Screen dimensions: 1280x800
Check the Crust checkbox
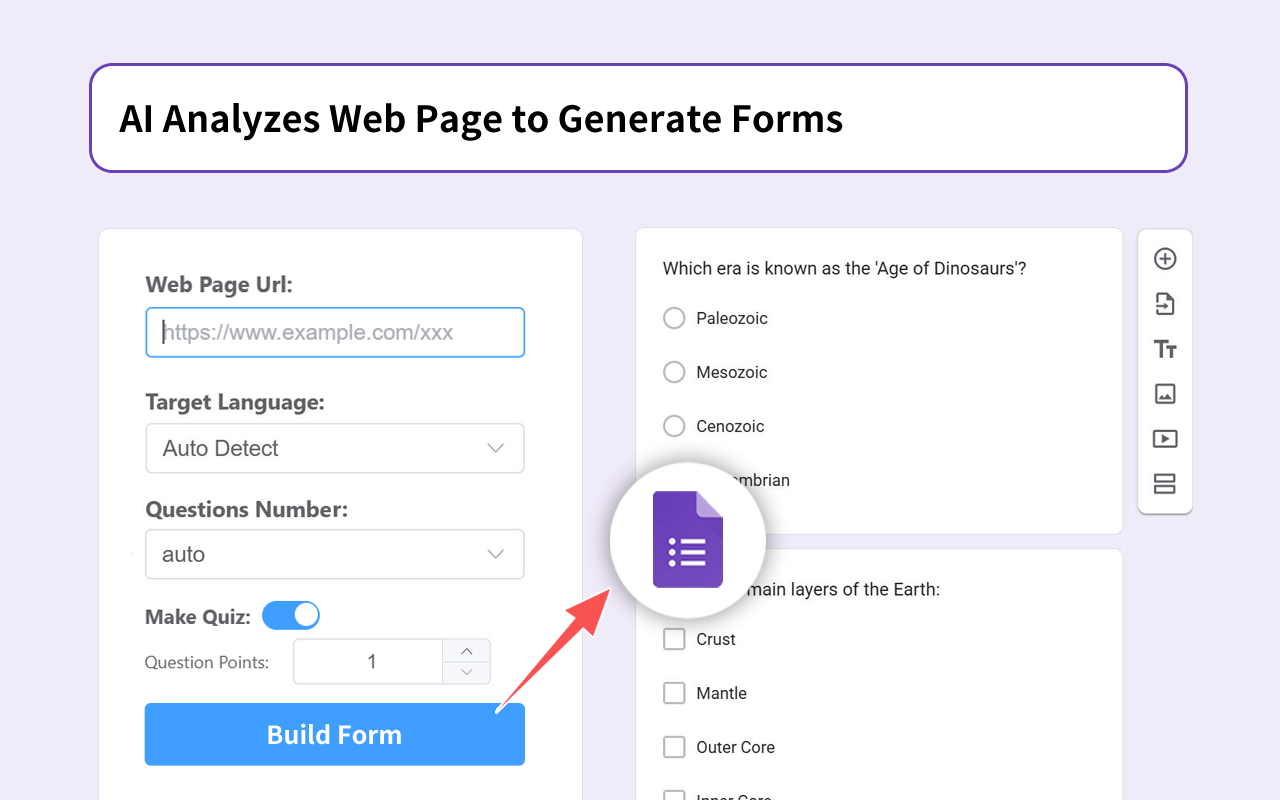tap(674, 639)
